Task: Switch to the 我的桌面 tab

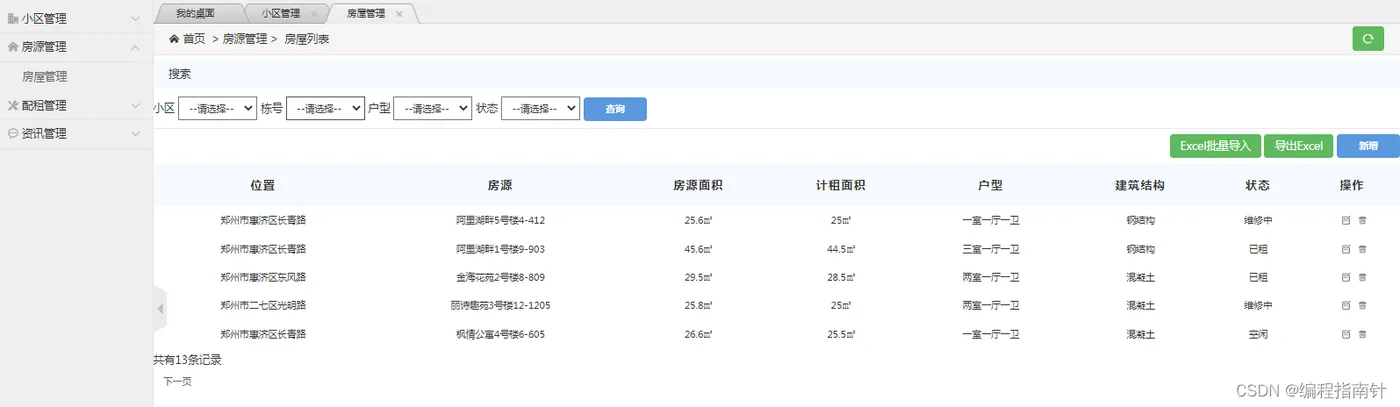Action: click(195, 14)
